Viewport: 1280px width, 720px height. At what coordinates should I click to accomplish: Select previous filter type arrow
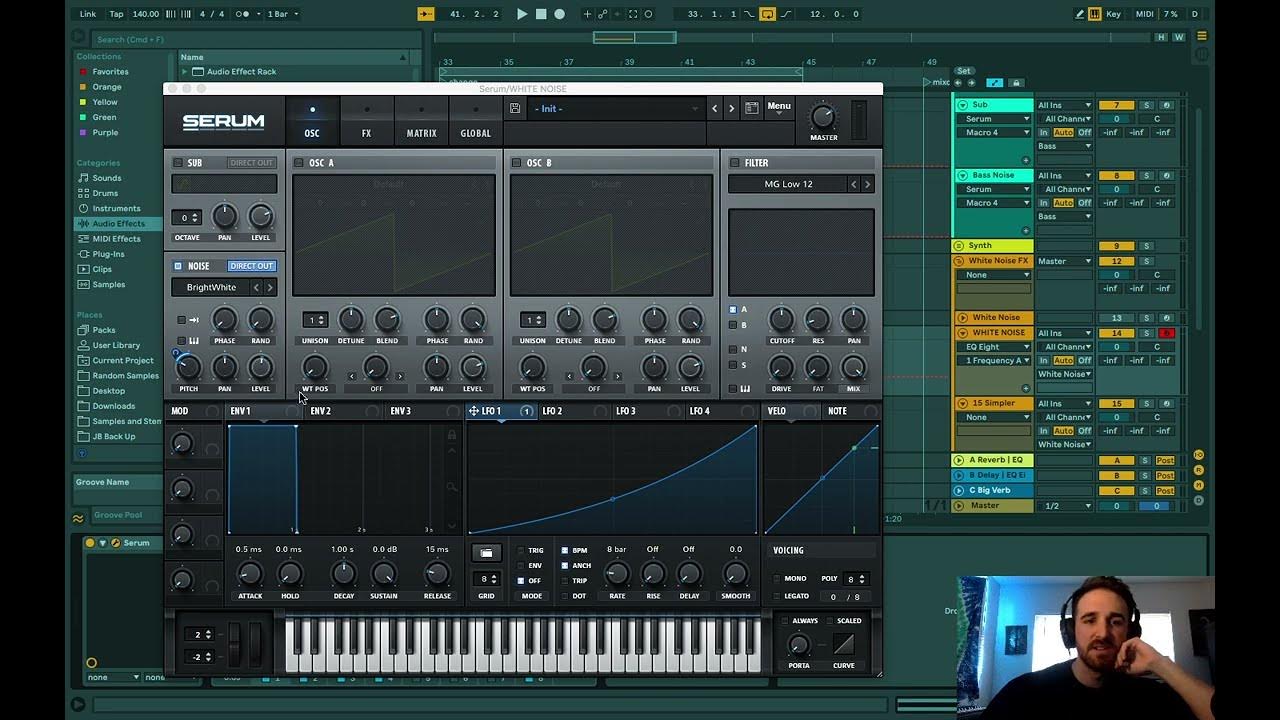(853, 184)
